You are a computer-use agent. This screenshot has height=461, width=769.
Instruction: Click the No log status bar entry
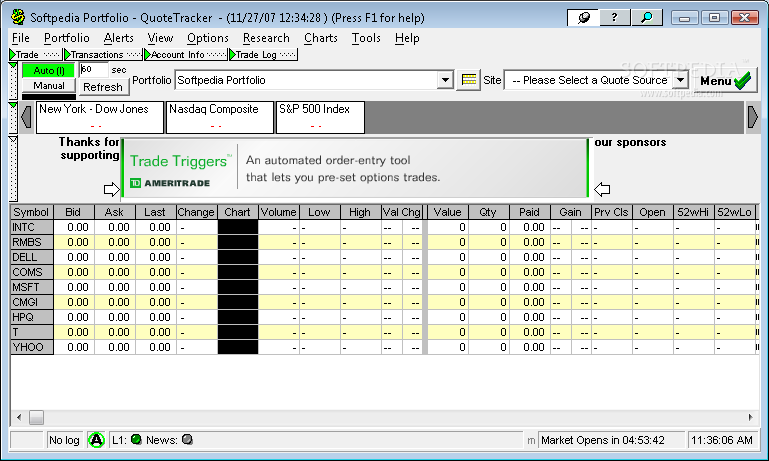(x=64, y=440)
